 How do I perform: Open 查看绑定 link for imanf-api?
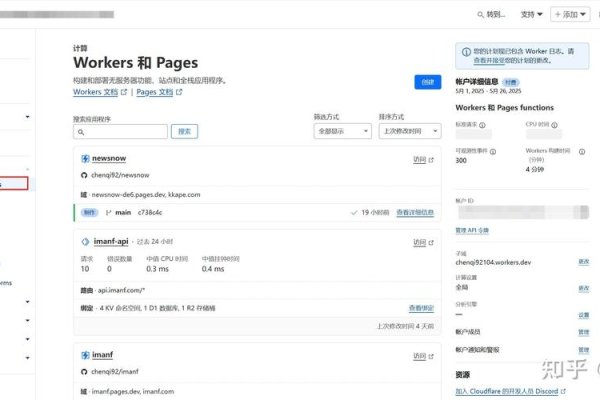tap(421, 308)
